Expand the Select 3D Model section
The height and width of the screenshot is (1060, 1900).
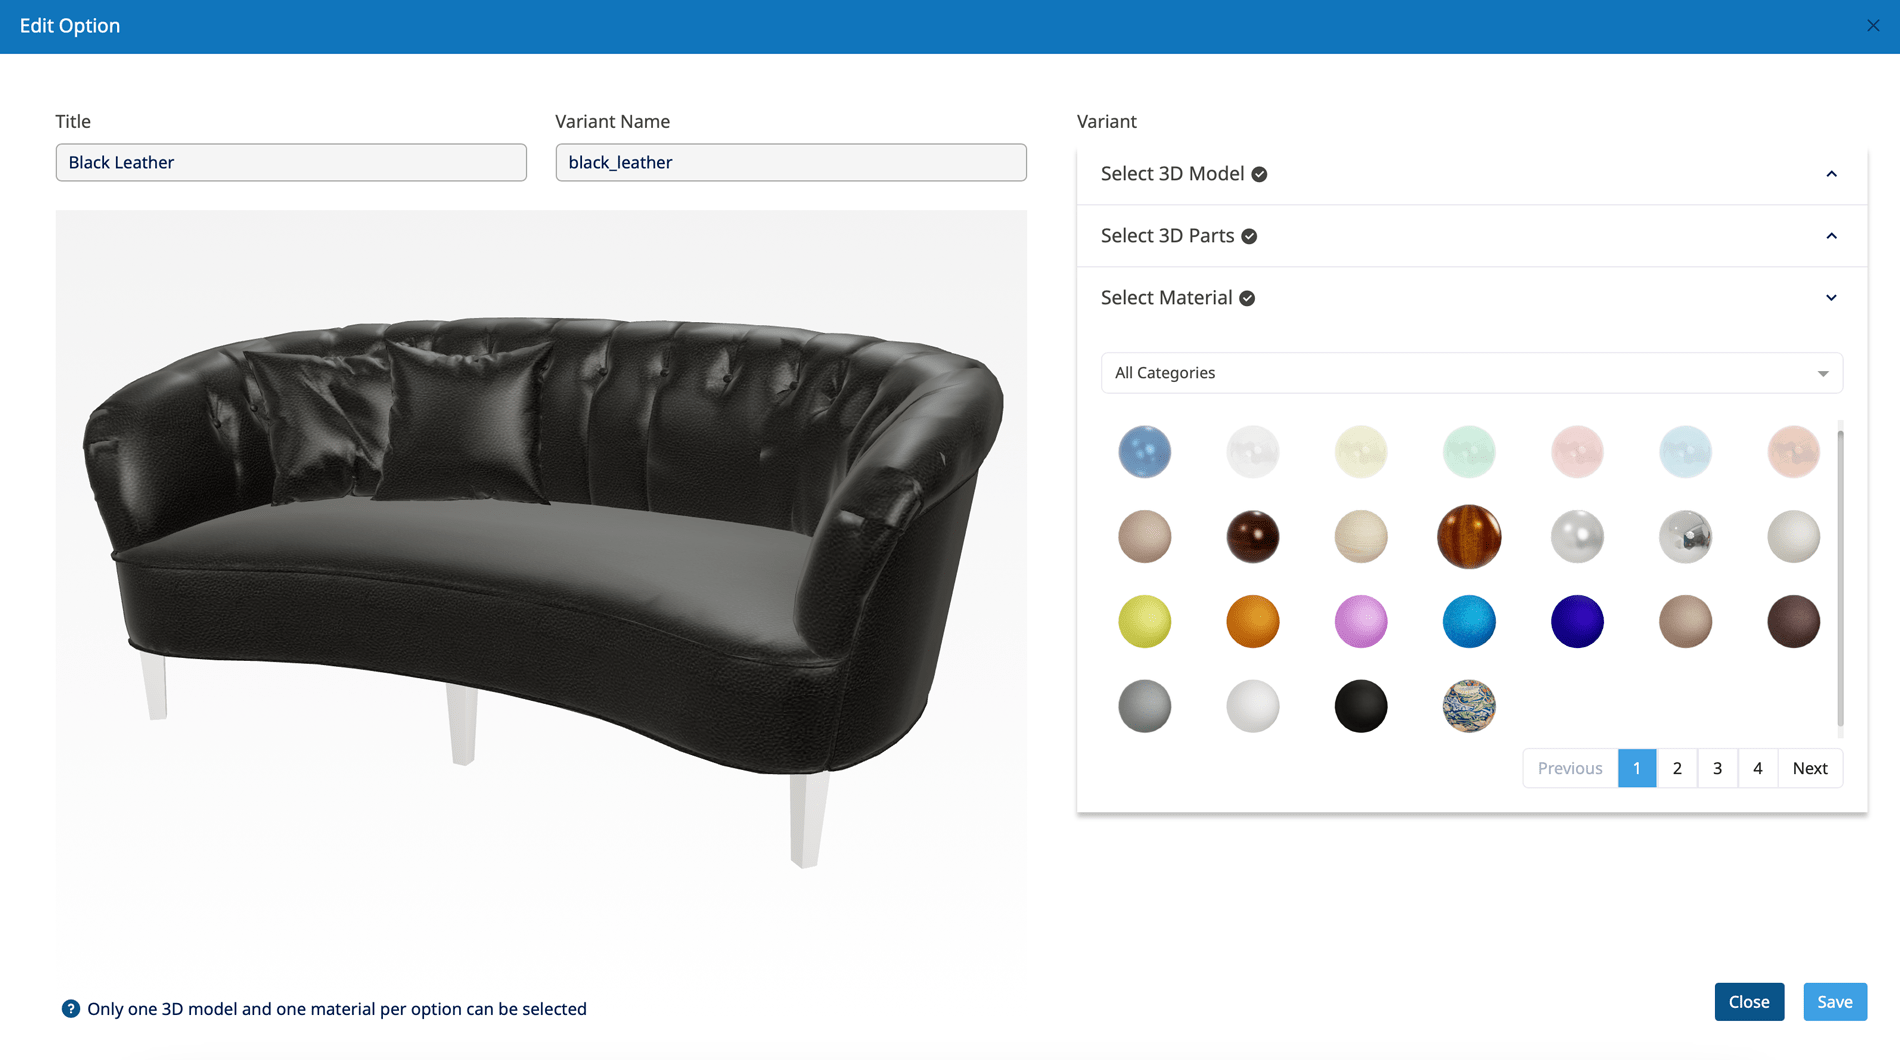1471,174
